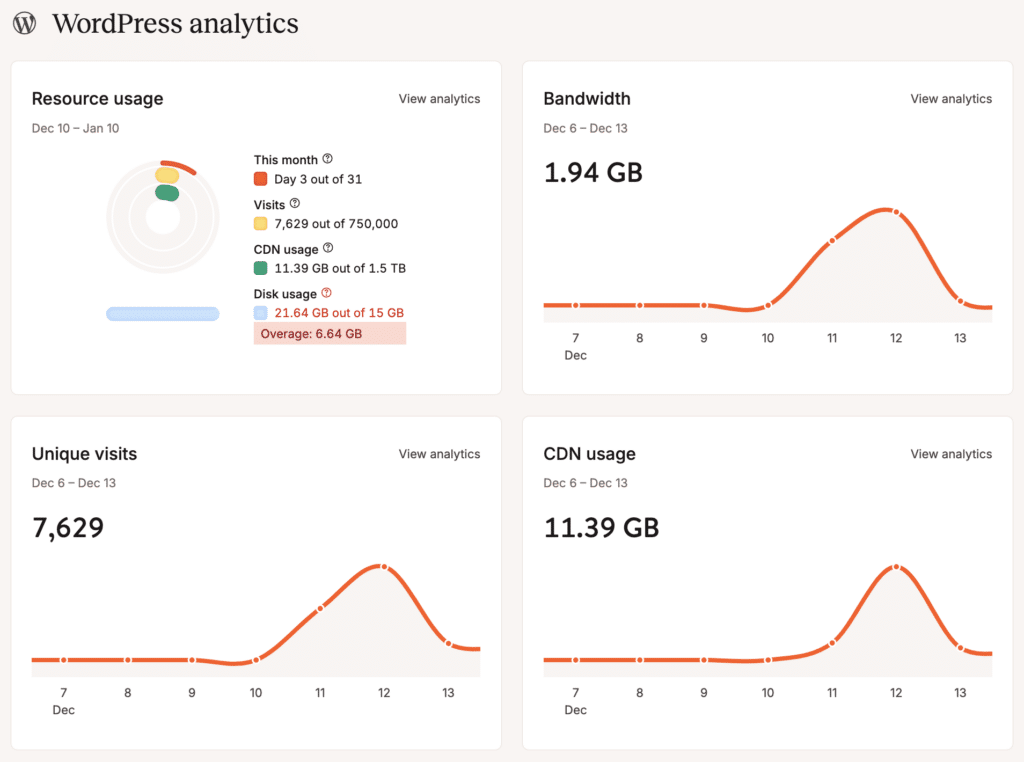Open View analytics in CDN usage card
Viewport: 1024px width, 762px height.
click(x=951, y=453)
